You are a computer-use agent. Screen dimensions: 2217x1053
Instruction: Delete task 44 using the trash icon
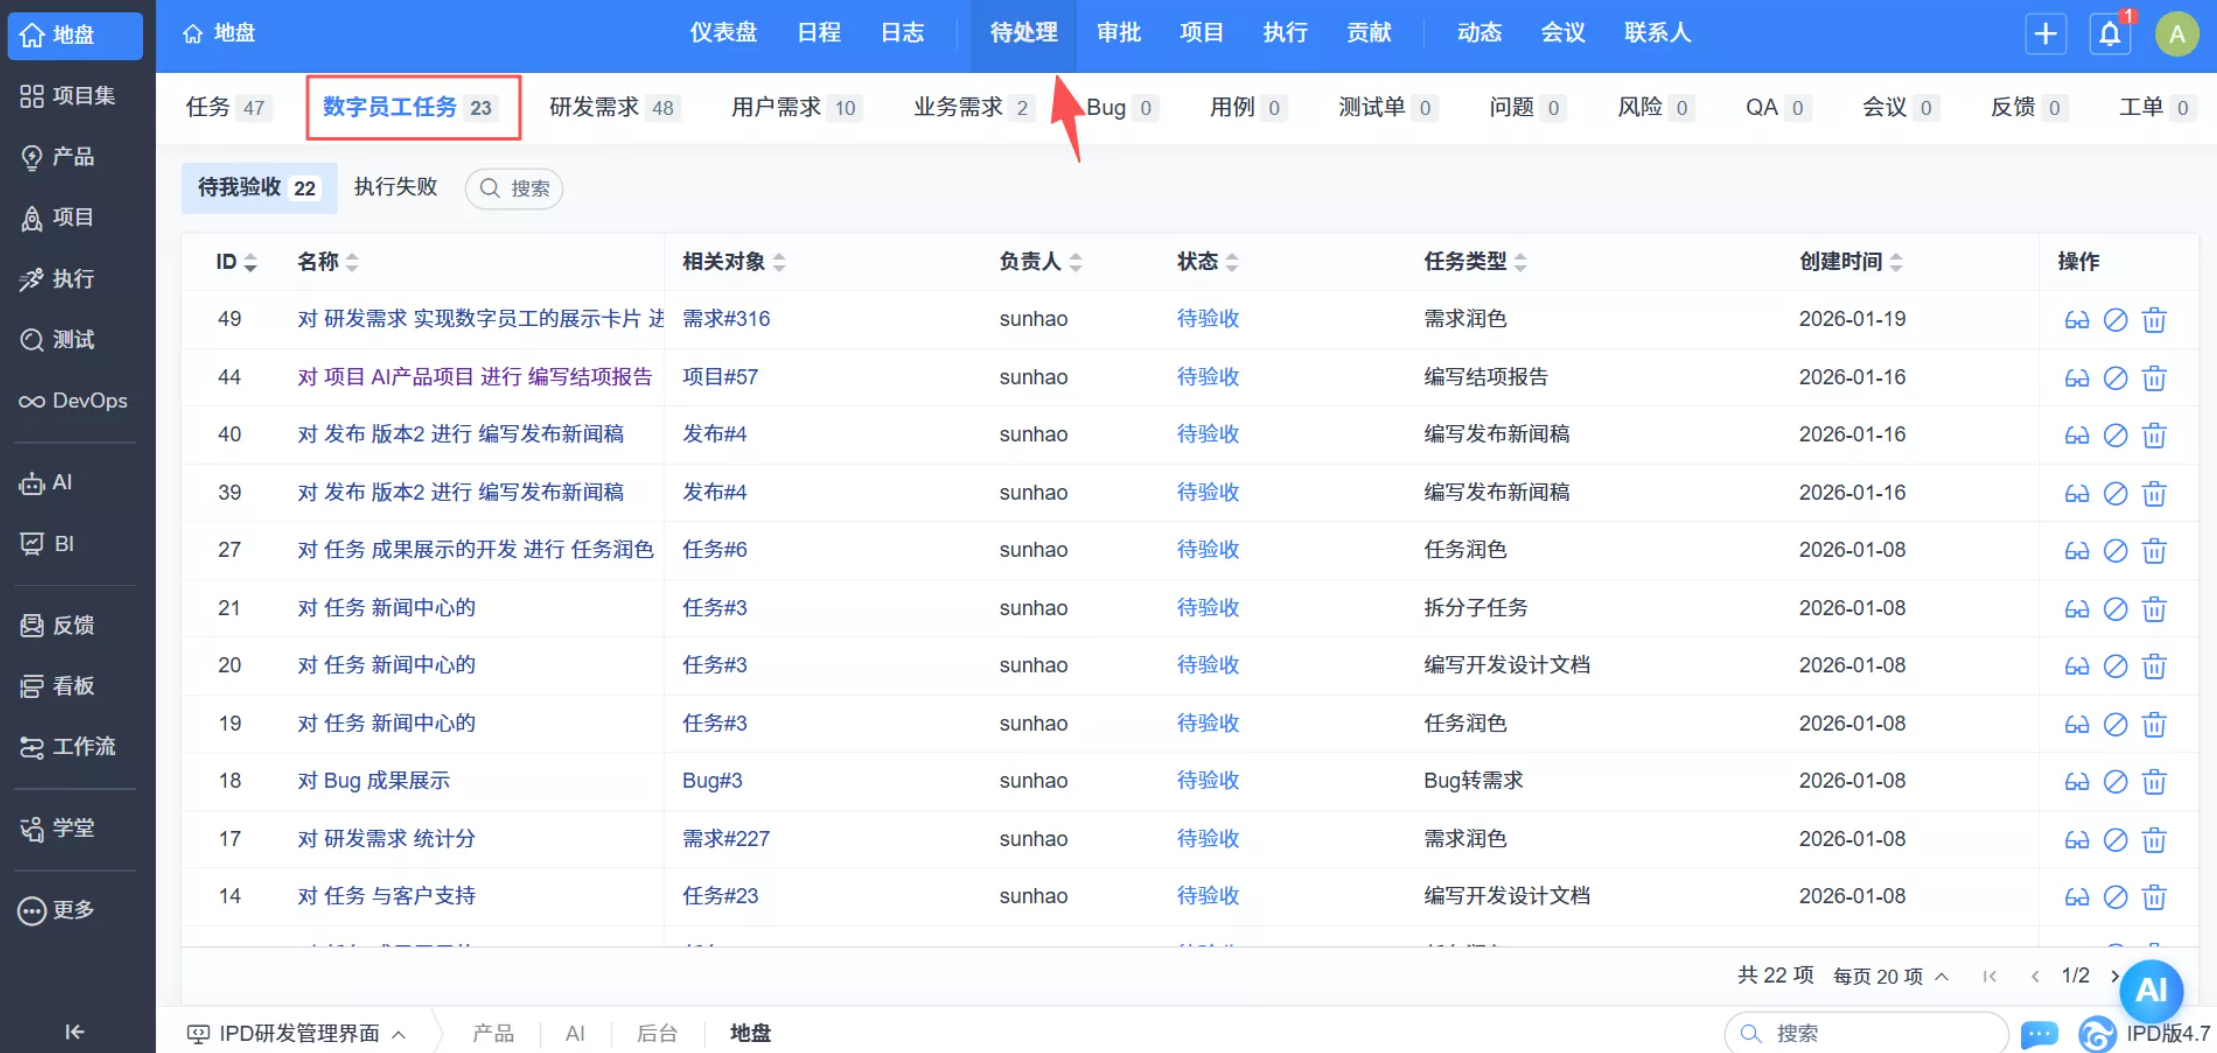pyautogui.click(x=2154, y=378)
